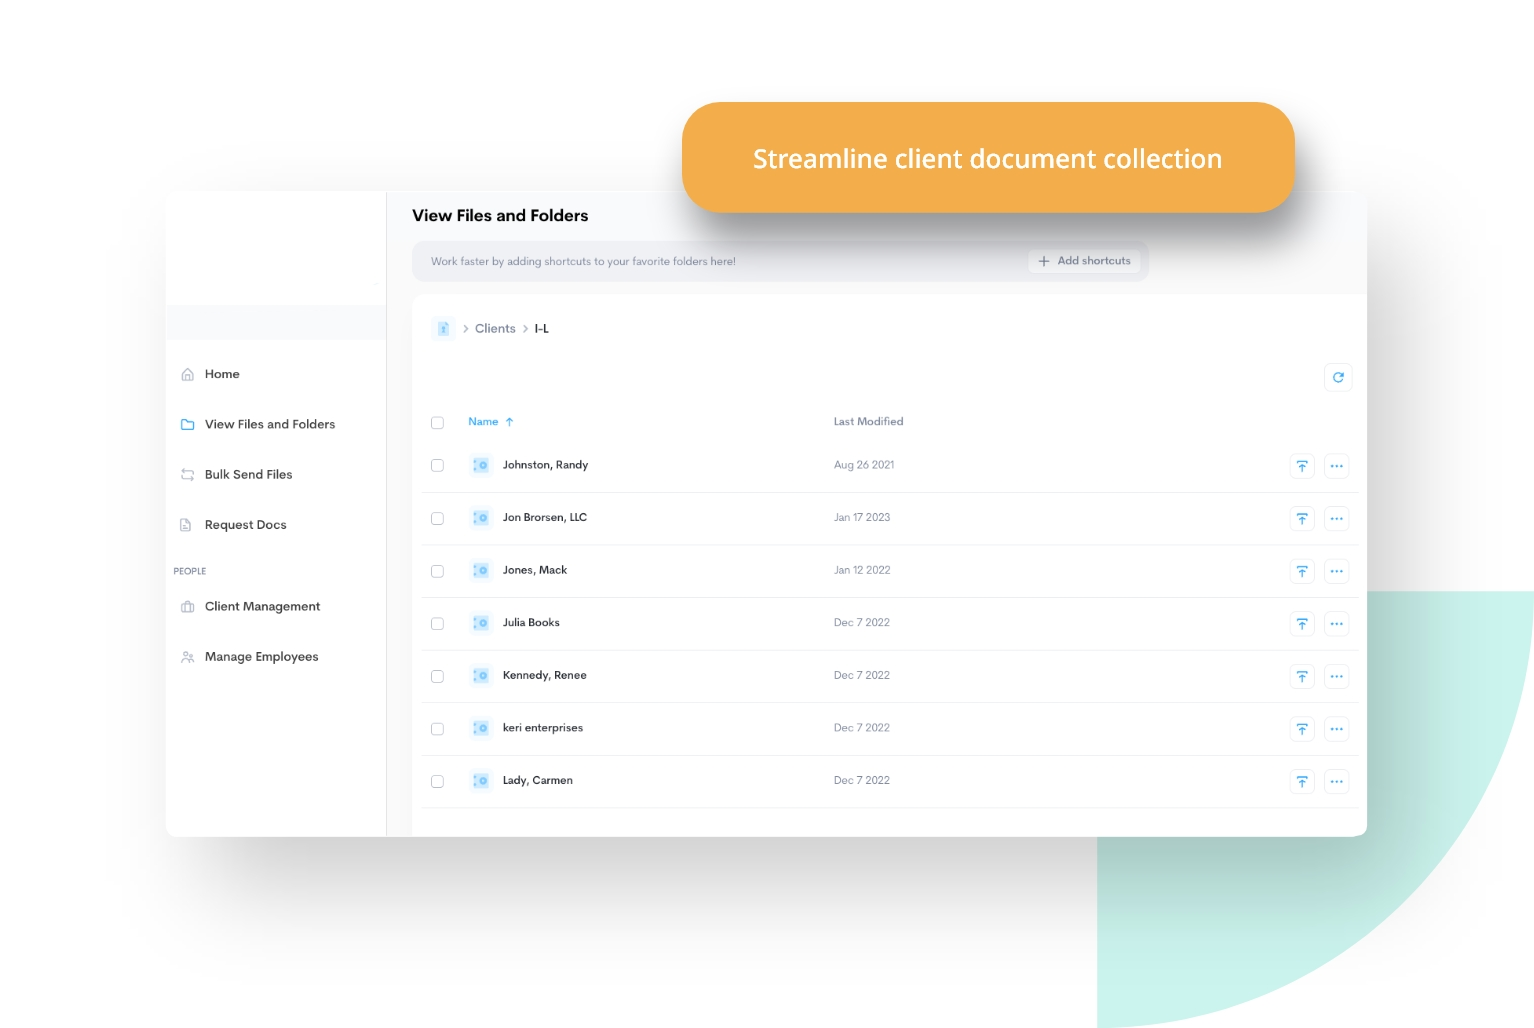This screenshot has height=1028, width=1534.
Task: Check the box for Jon Brorsen, LLC
Action: click(x=437, y=518)
